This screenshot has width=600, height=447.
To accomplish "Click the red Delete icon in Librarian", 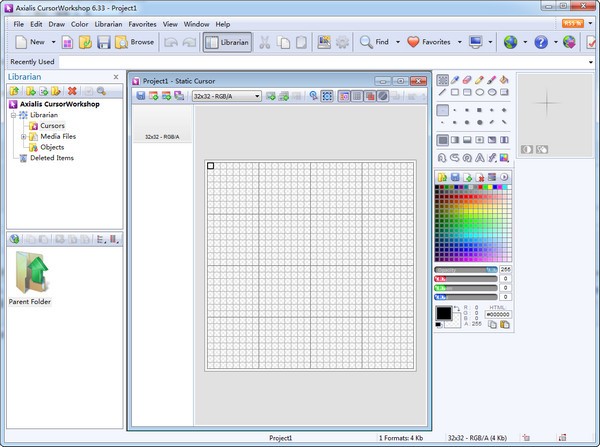I will 72,91.
